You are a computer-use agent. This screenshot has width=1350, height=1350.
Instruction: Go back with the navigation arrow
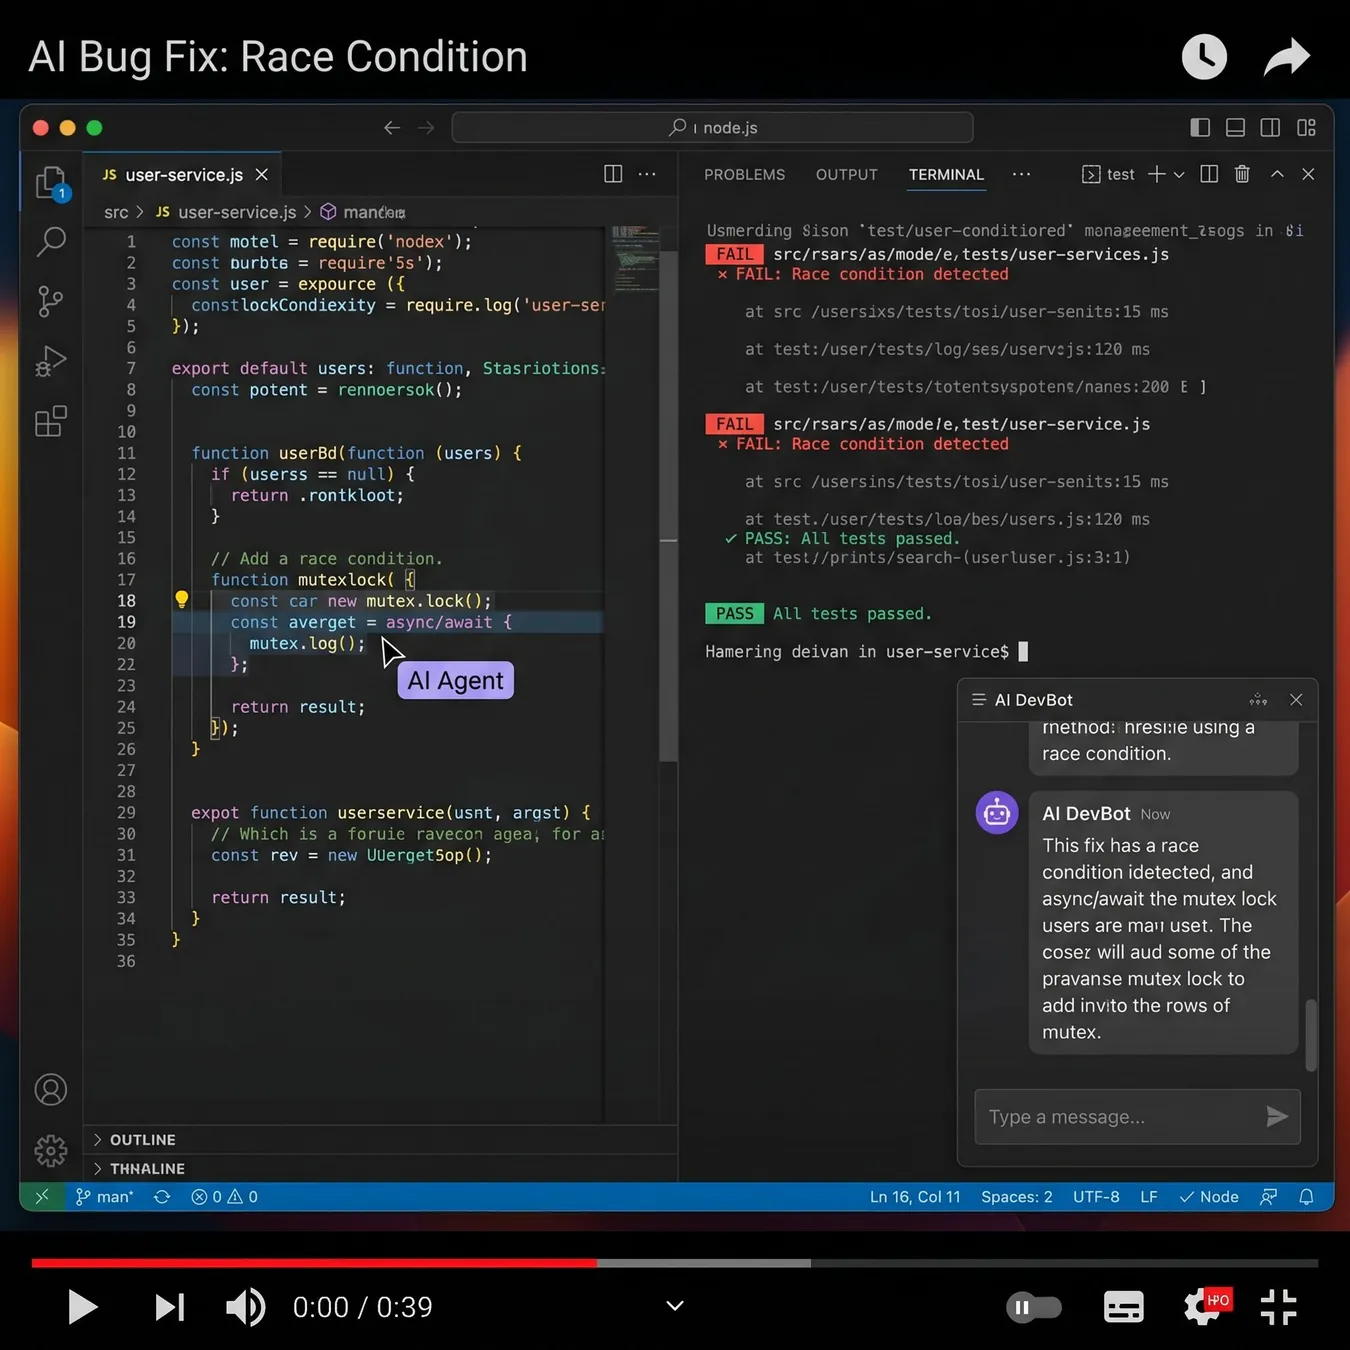[x=392, y=128]
